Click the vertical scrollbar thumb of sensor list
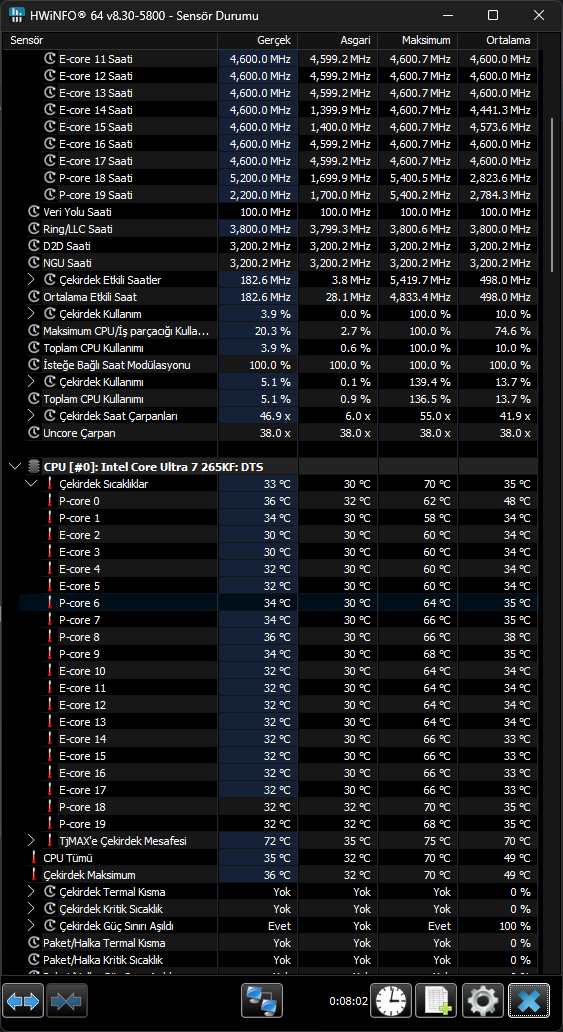 coord(553,195)
